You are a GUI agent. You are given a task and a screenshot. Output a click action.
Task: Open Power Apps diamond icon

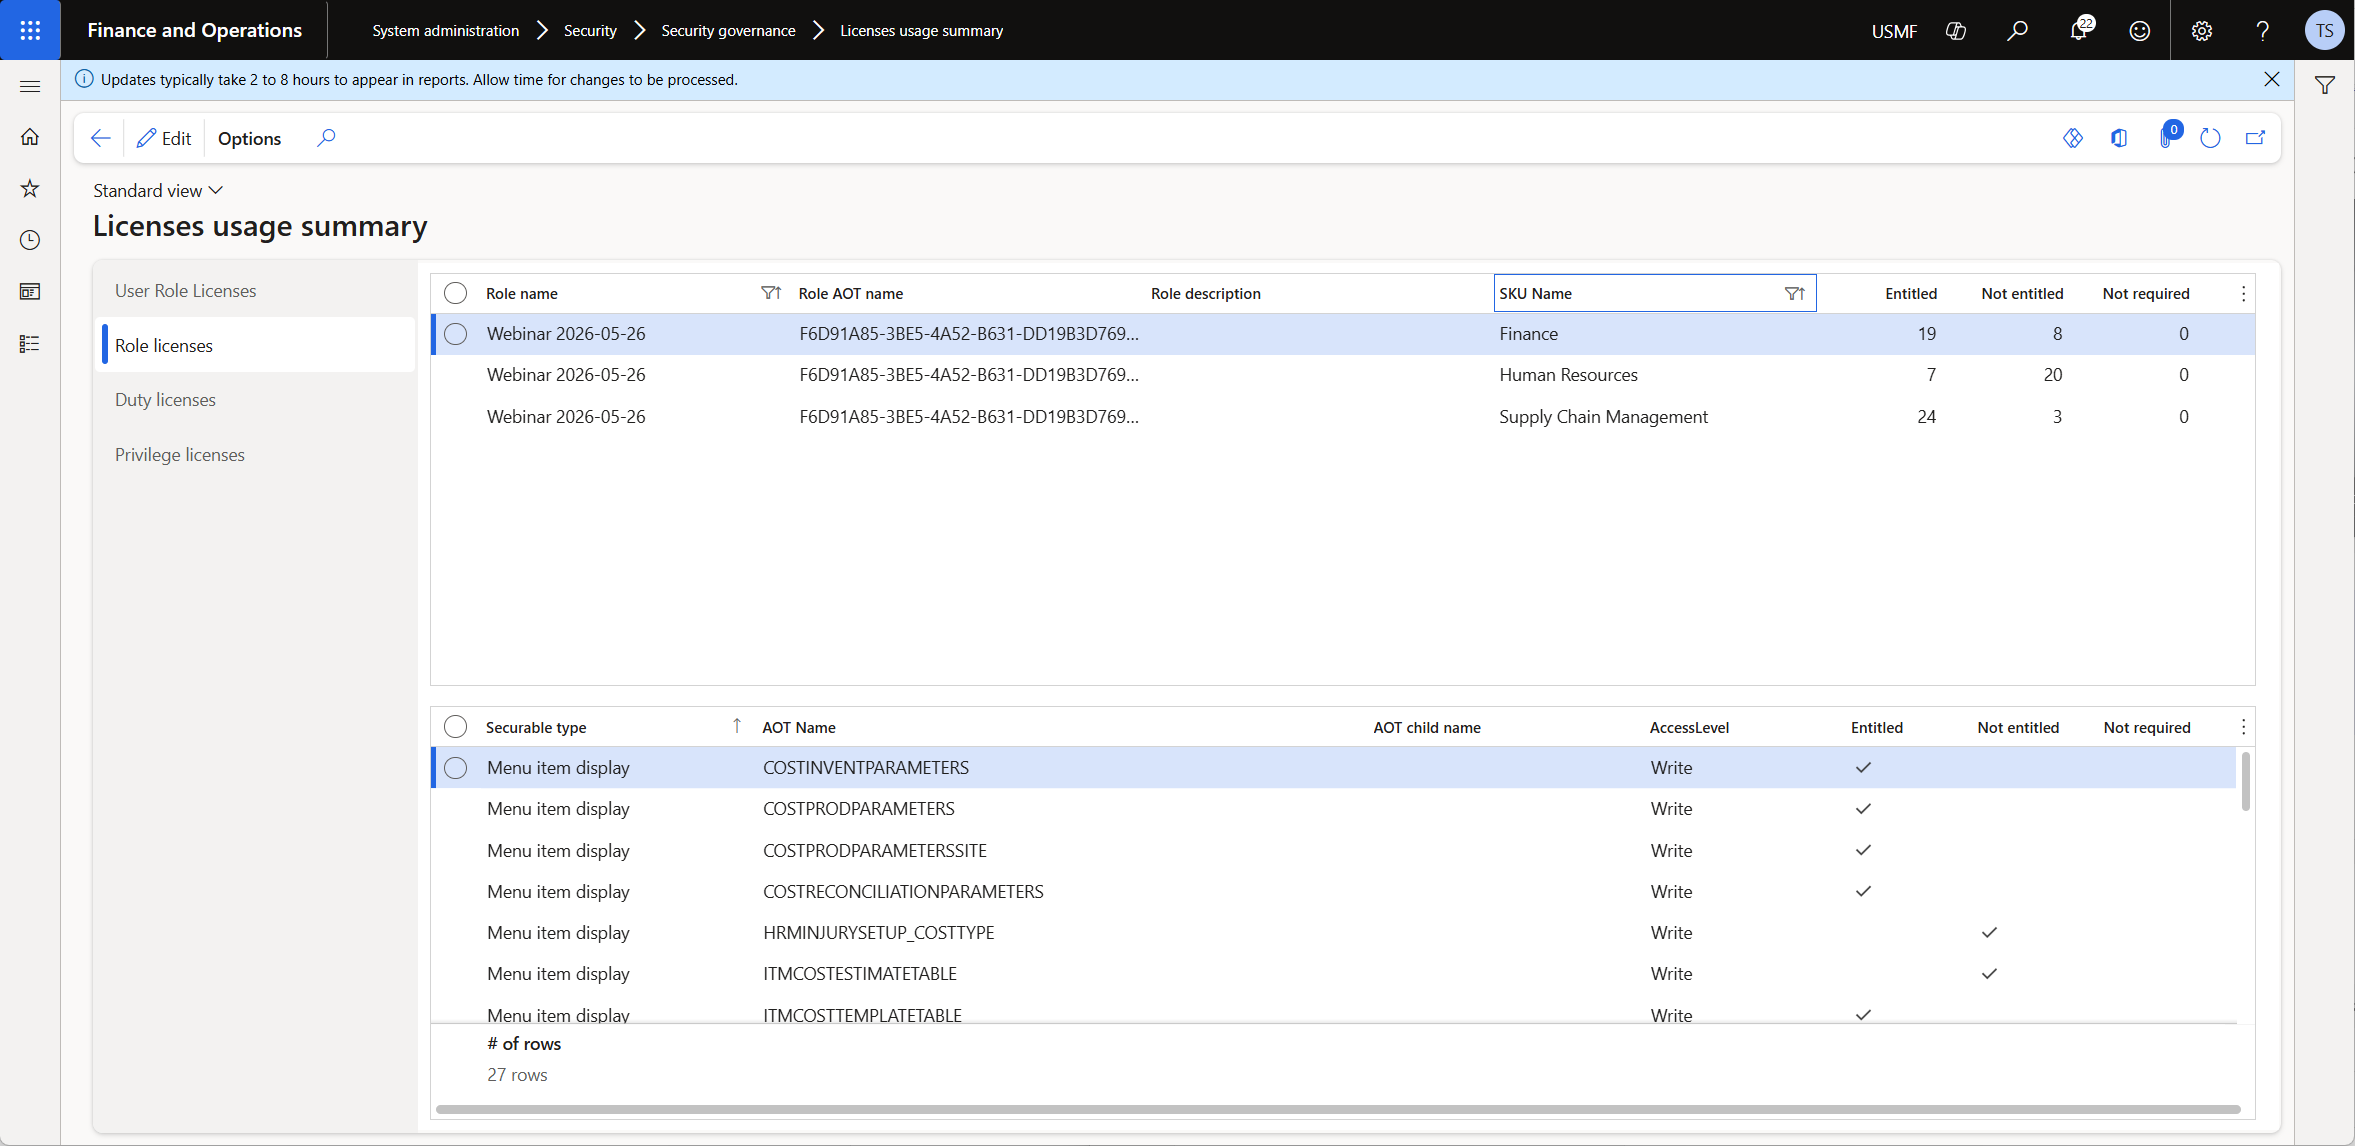click(2073, 138)
